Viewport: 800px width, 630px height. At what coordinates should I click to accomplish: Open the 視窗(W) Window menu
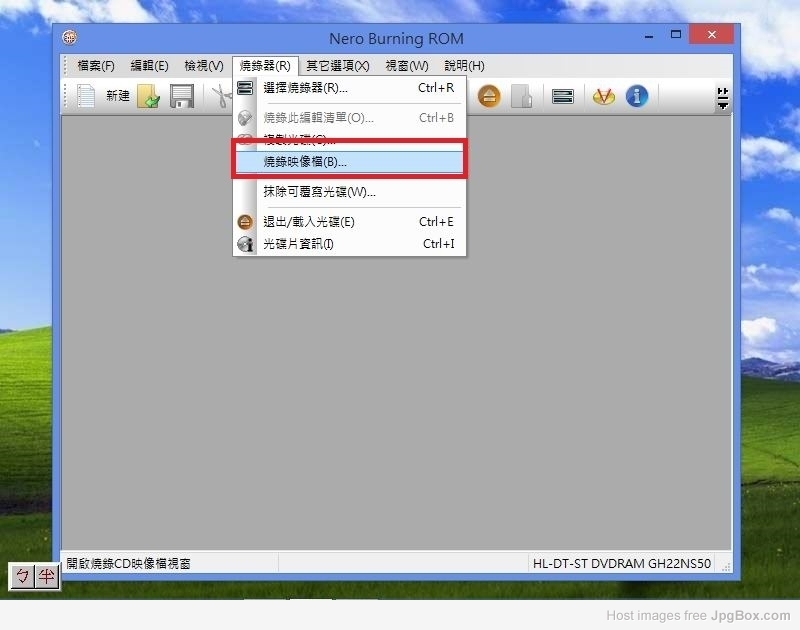(406, 66)
